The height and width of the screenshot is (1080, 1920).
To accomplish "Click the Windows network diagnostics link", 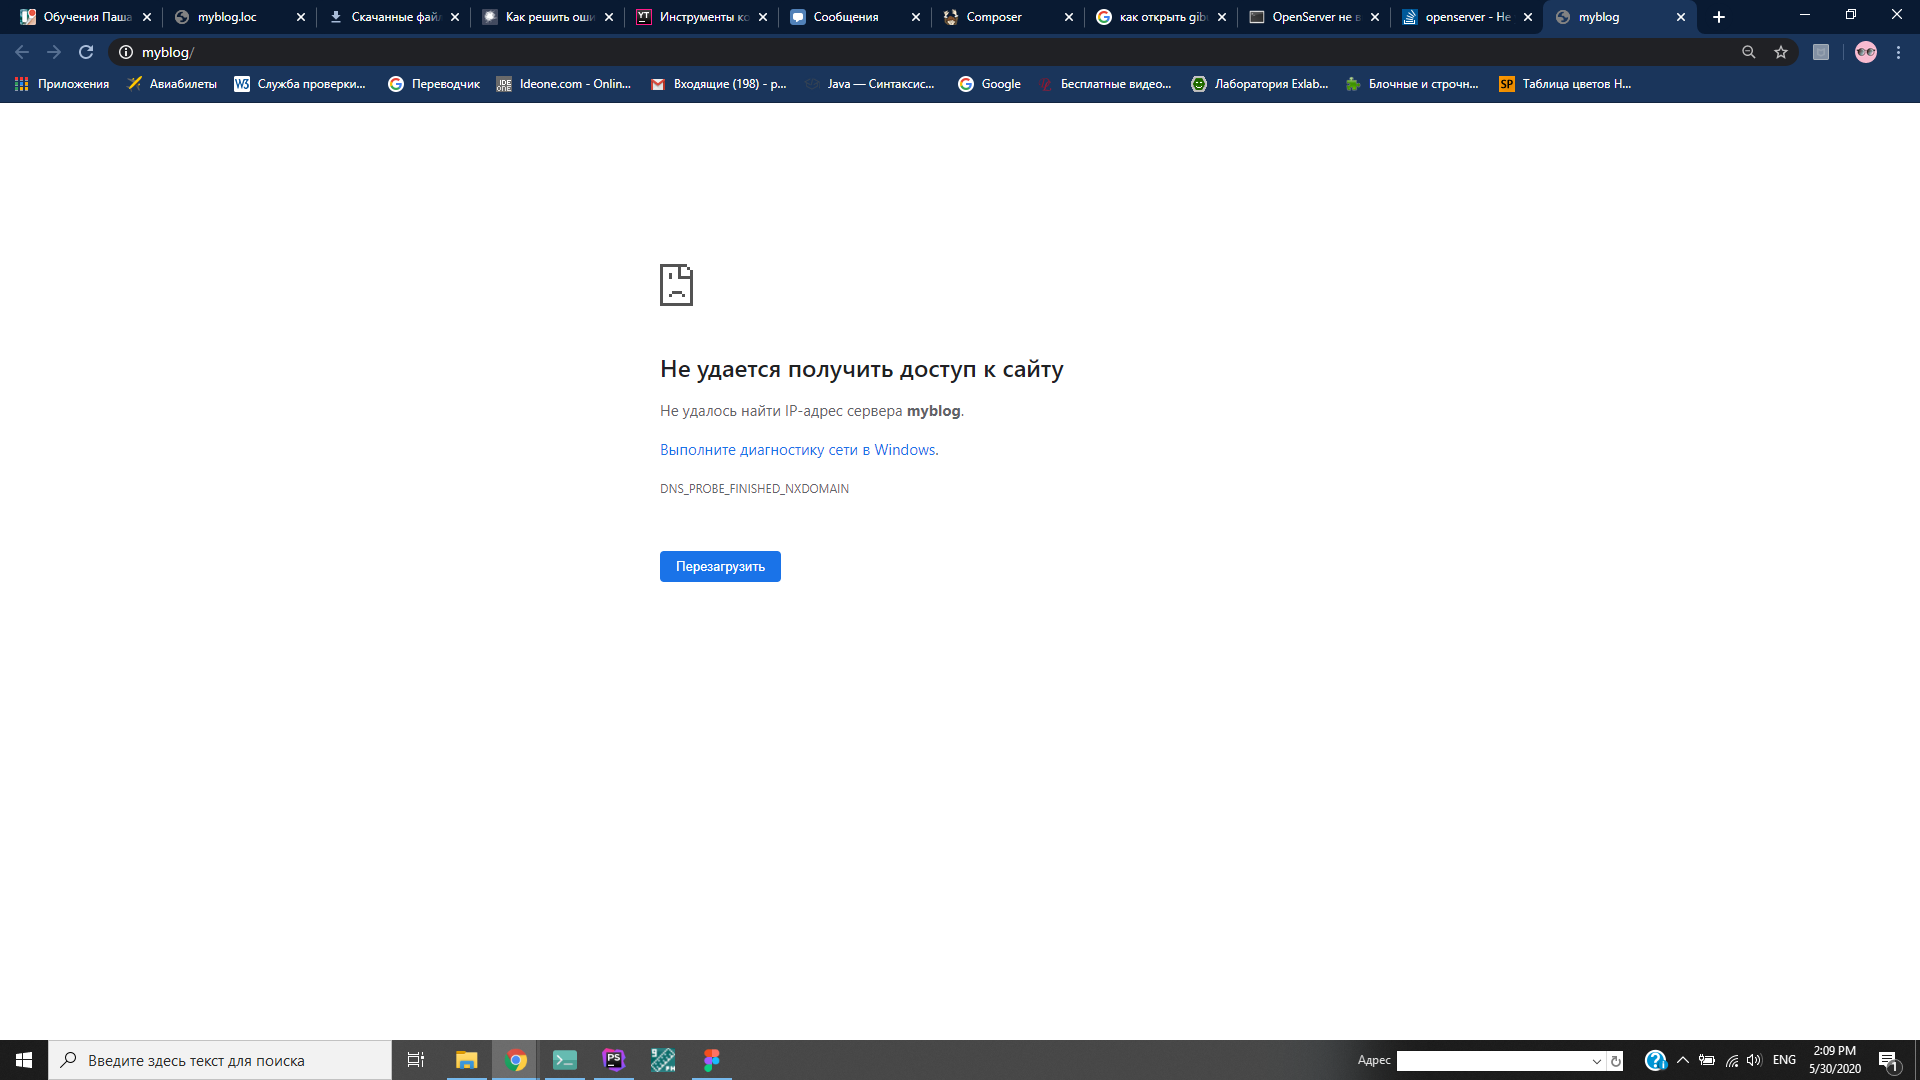I will (x=798, y=450).
